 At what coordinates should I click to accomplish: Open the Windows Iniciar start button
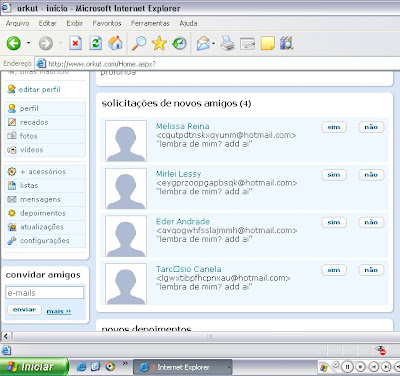[33, 367]
